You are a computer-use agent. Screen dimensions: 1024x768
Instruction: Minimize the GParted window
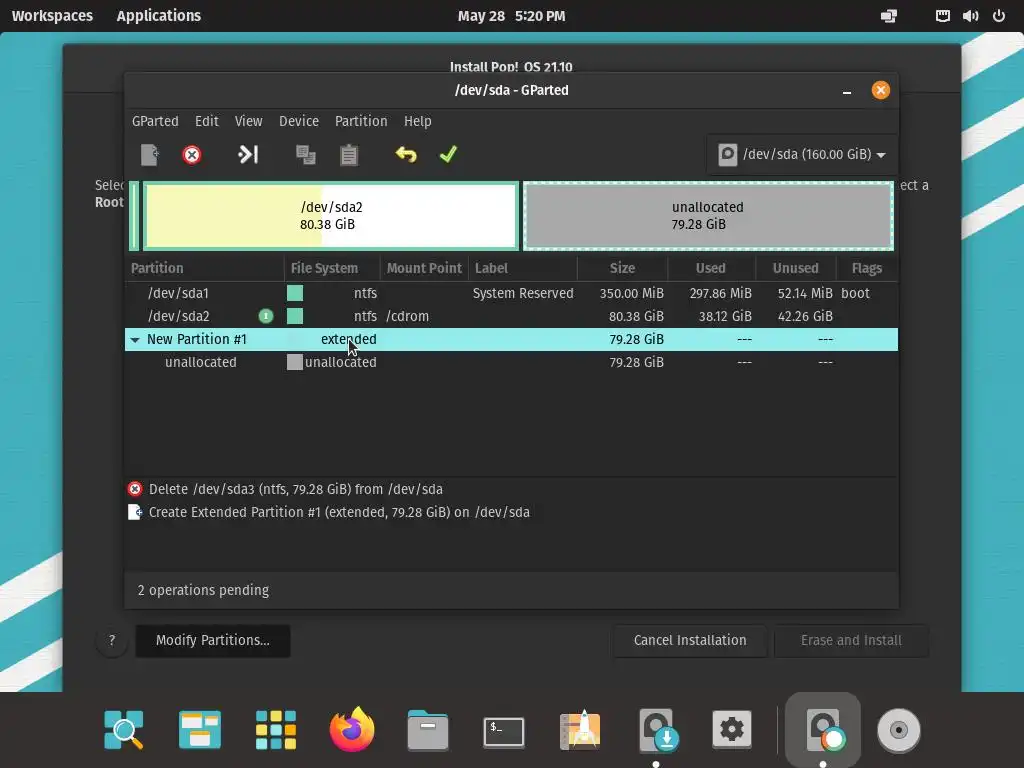pyautogui.click(x=847, y=91)
